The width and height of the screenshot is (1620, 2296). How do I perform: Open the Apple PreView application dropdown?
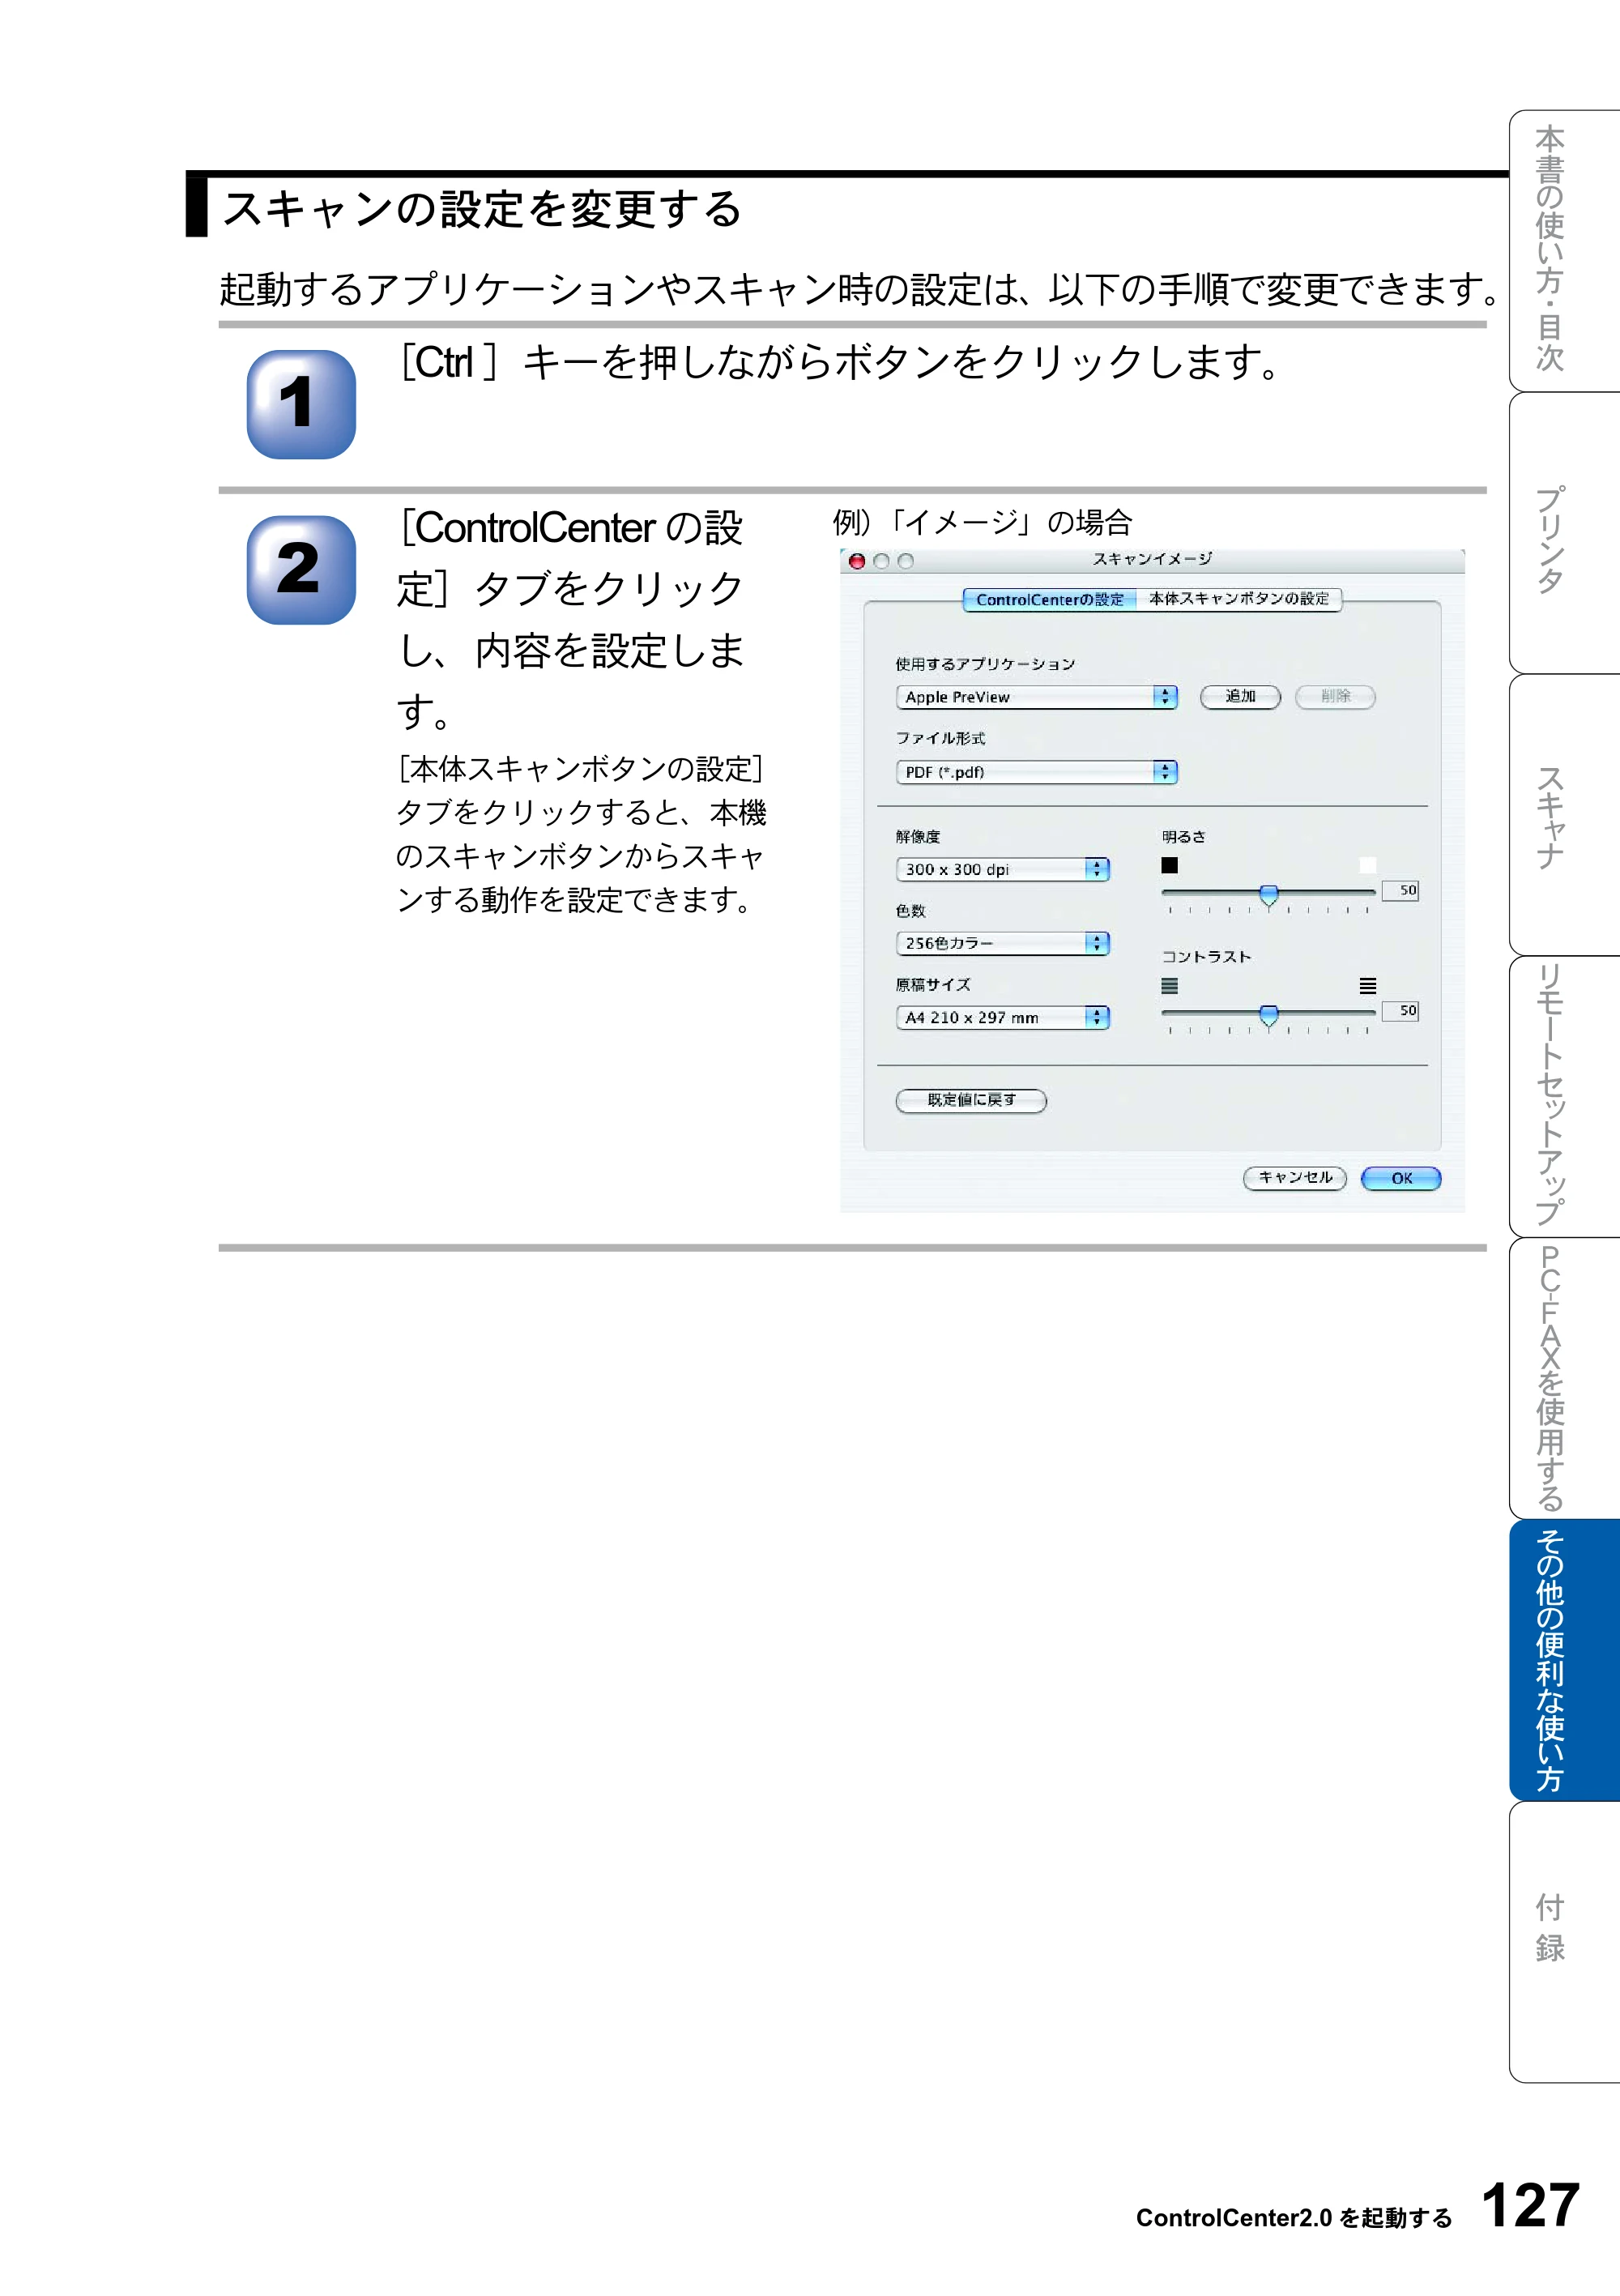pyautogui.click(x=1036, y=697)
